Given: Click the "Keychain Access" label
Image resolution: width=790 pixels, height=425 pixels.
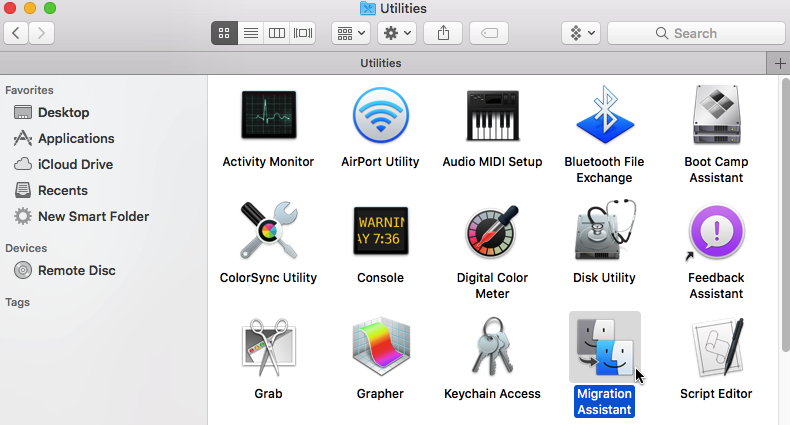Looking at the screenshot, I should [x=492, y=394].
